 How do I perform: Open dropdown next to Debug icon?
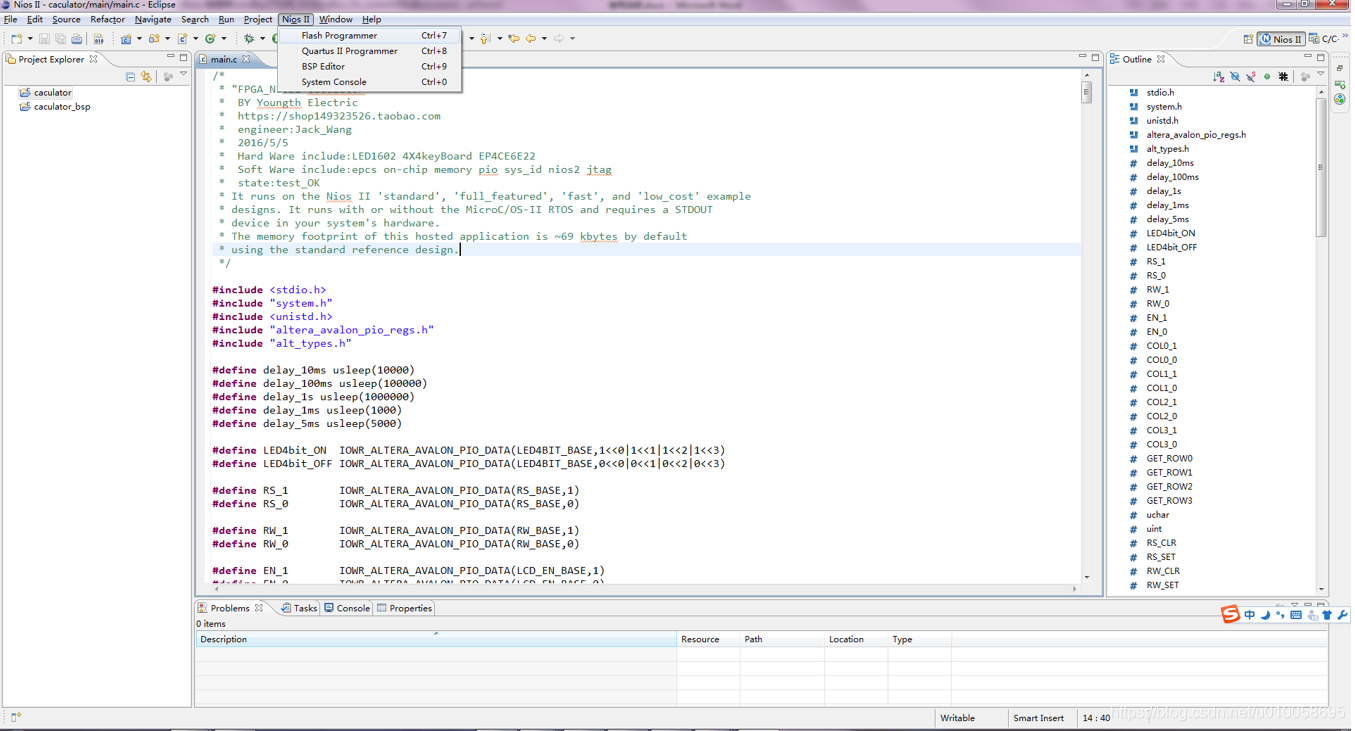click(x=262, y=39)
